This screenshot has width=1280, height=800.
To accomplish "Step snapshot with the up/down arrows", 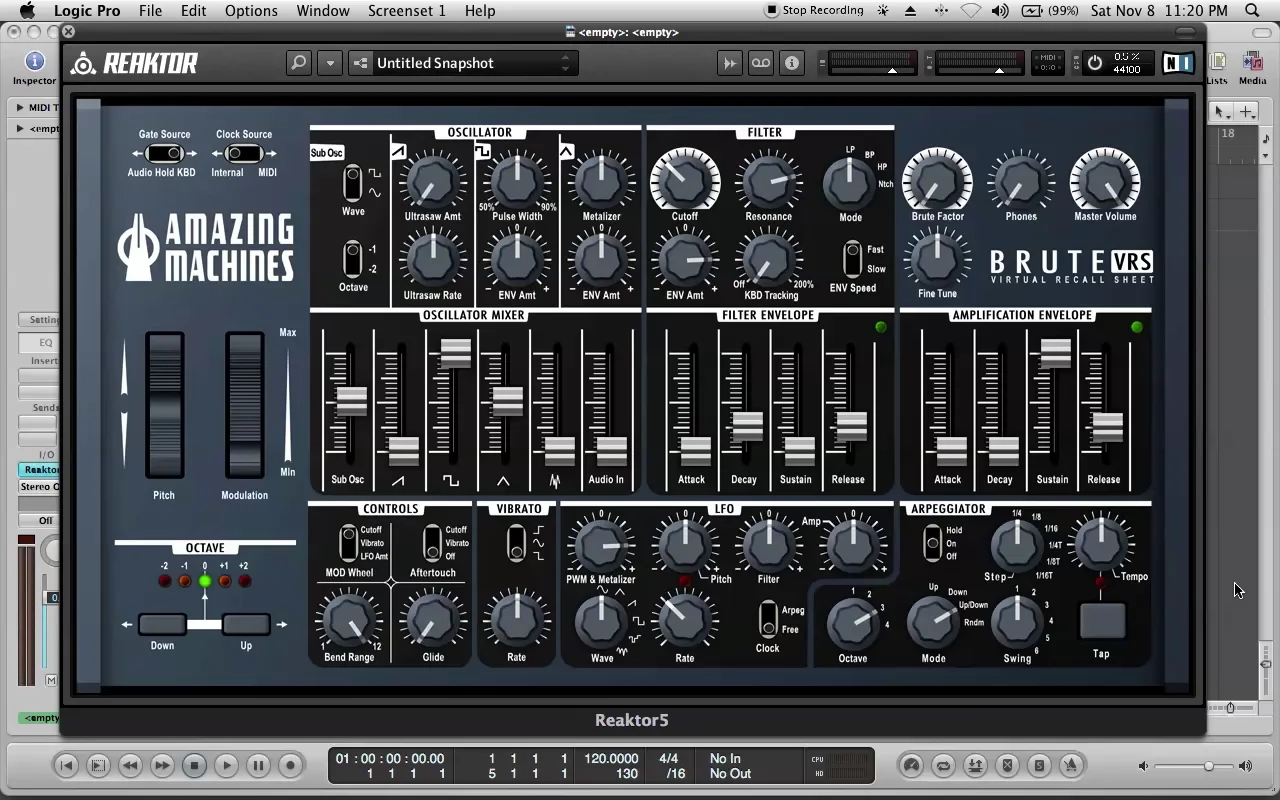I will pyautogui.click(x=565, y=63).
